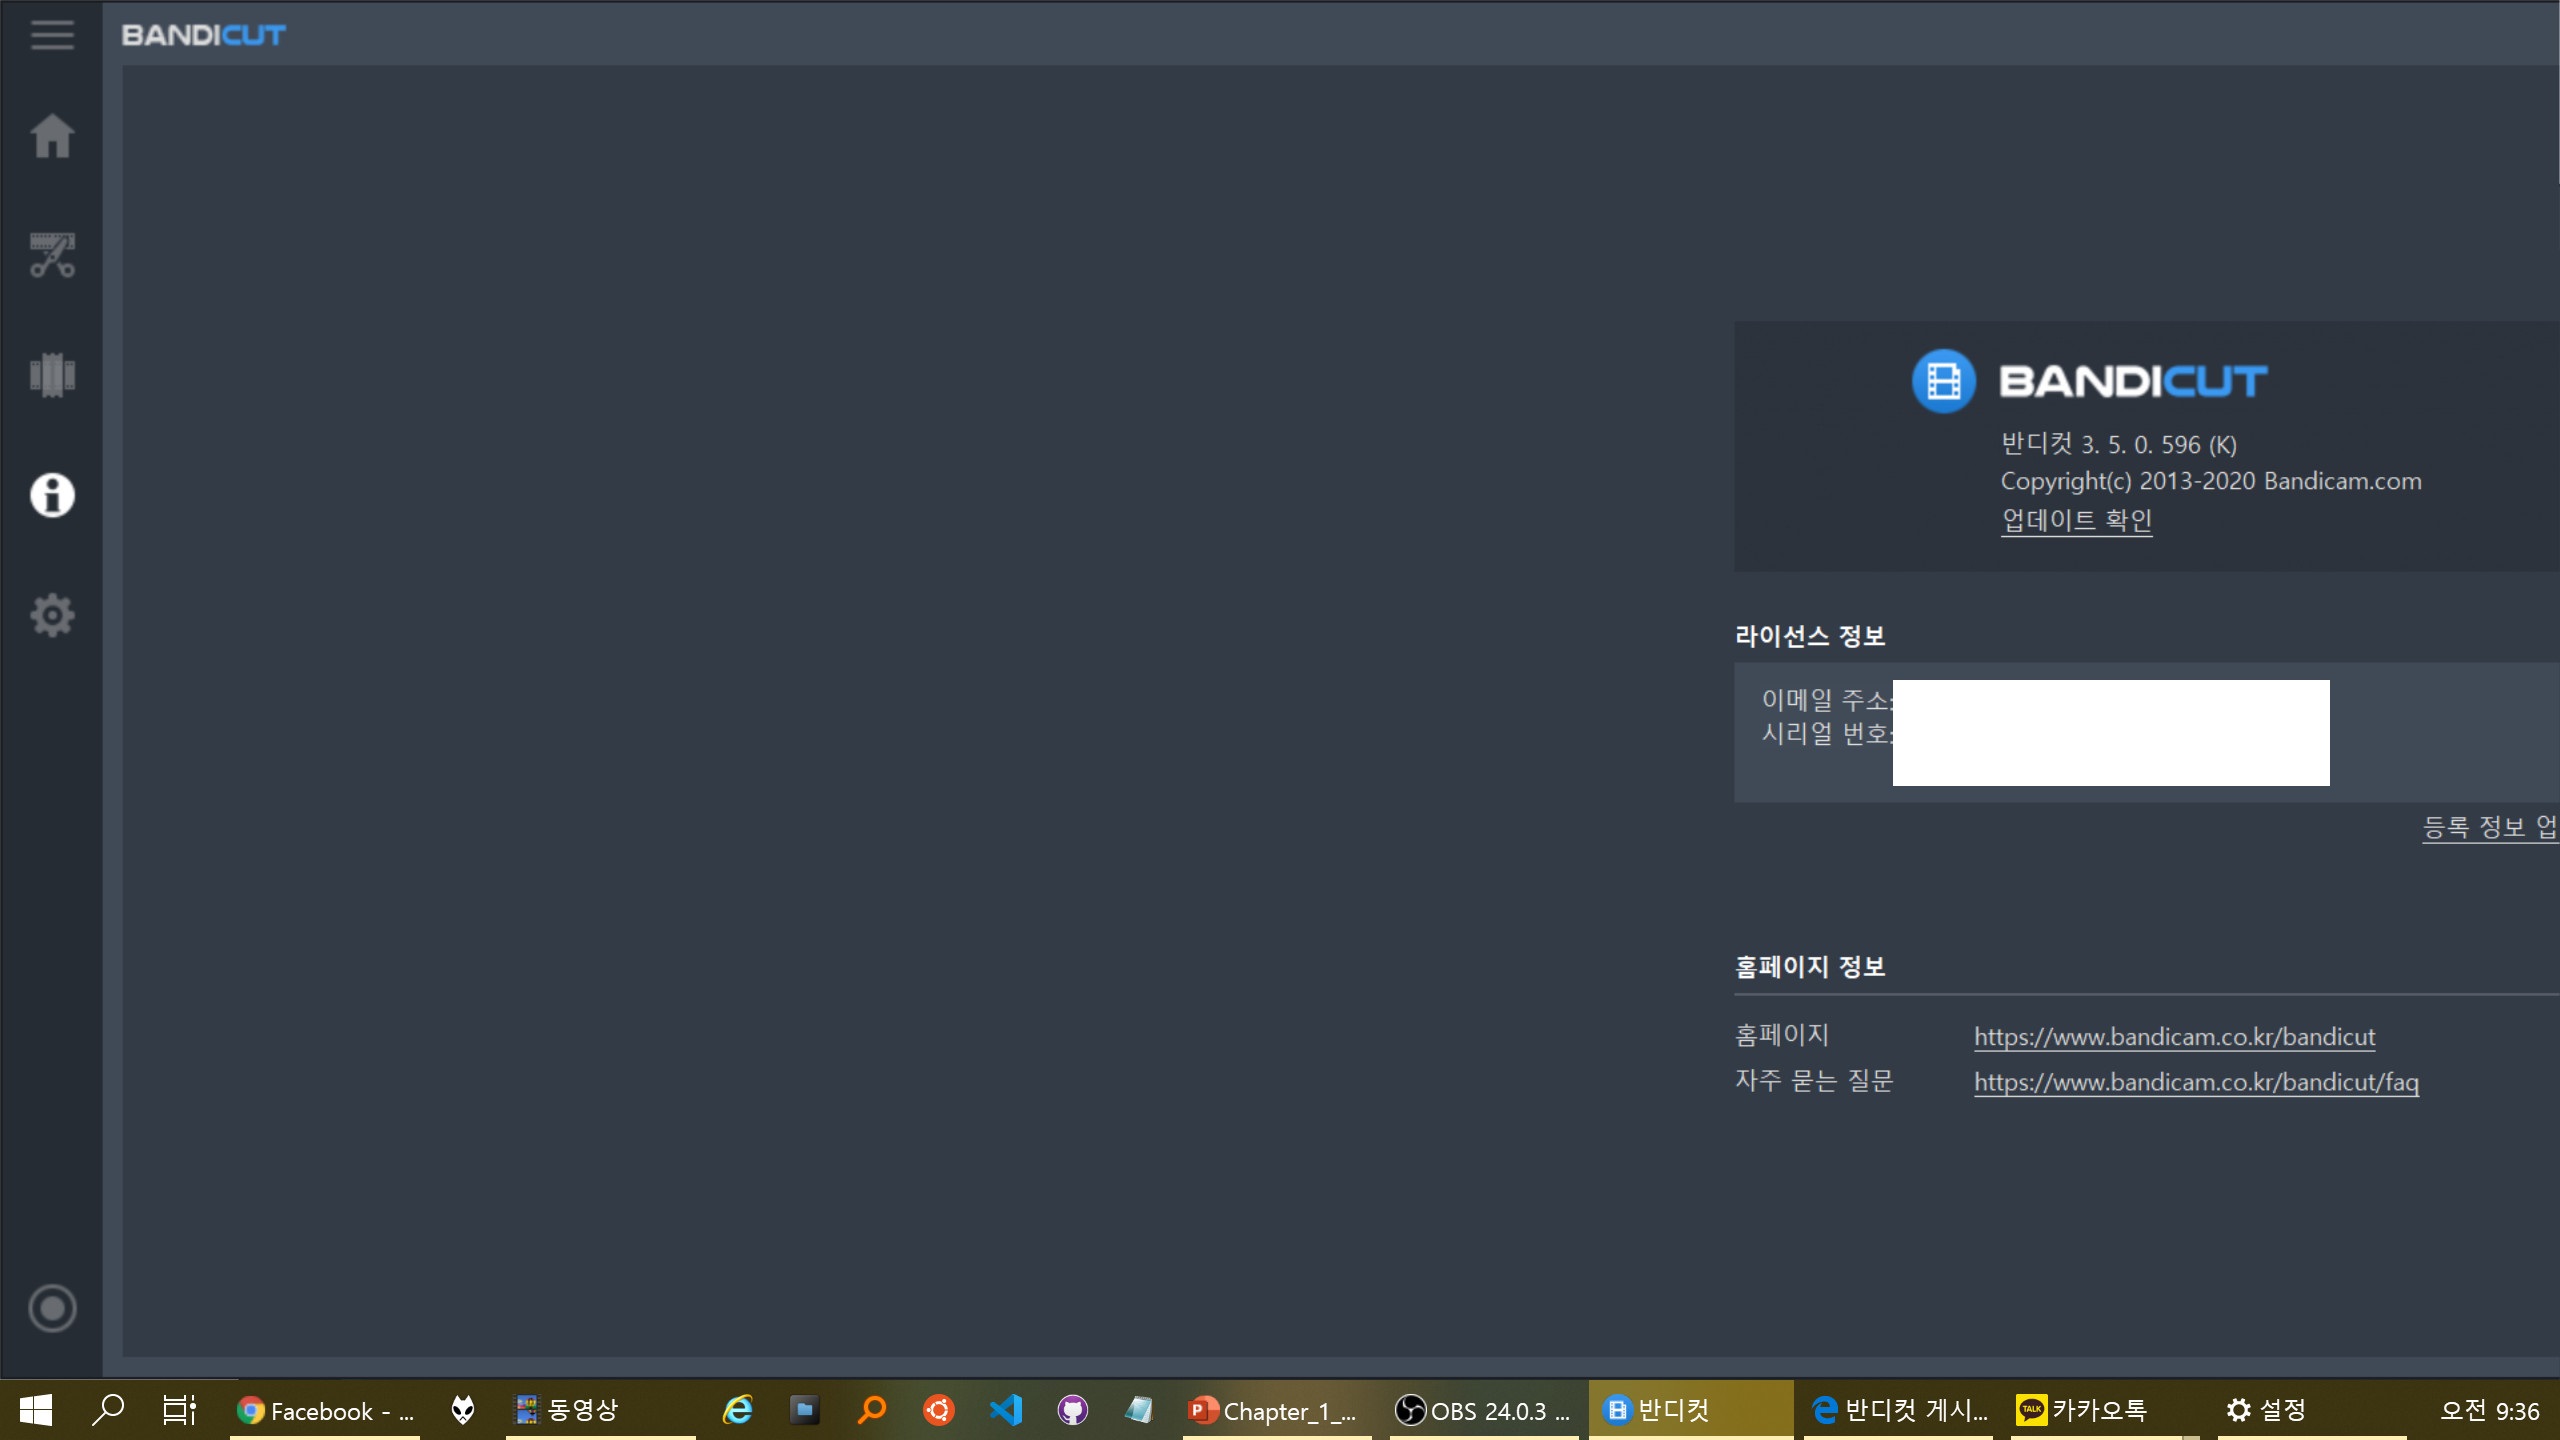Open Task View on the taskbar
This screenshot has width=2560, height=1440.
pyautogui.click(x=180, y=1410)
